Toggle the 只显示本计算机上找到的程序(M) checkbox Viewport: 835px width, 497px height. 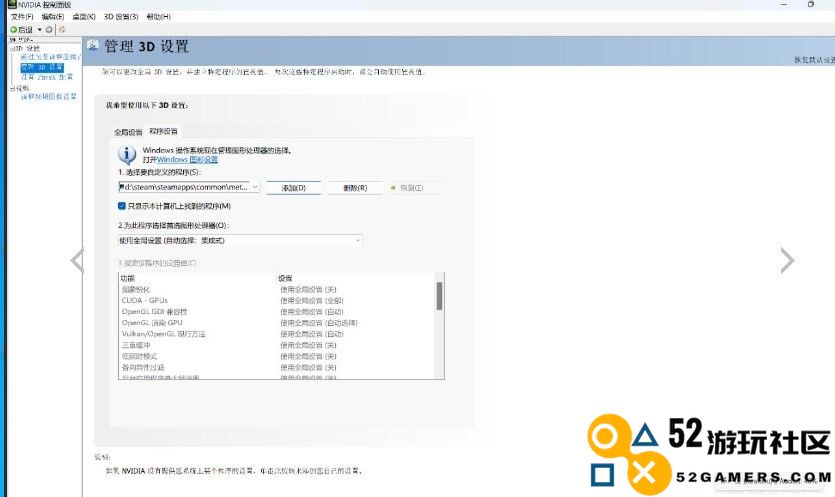(x=121, y=206)
